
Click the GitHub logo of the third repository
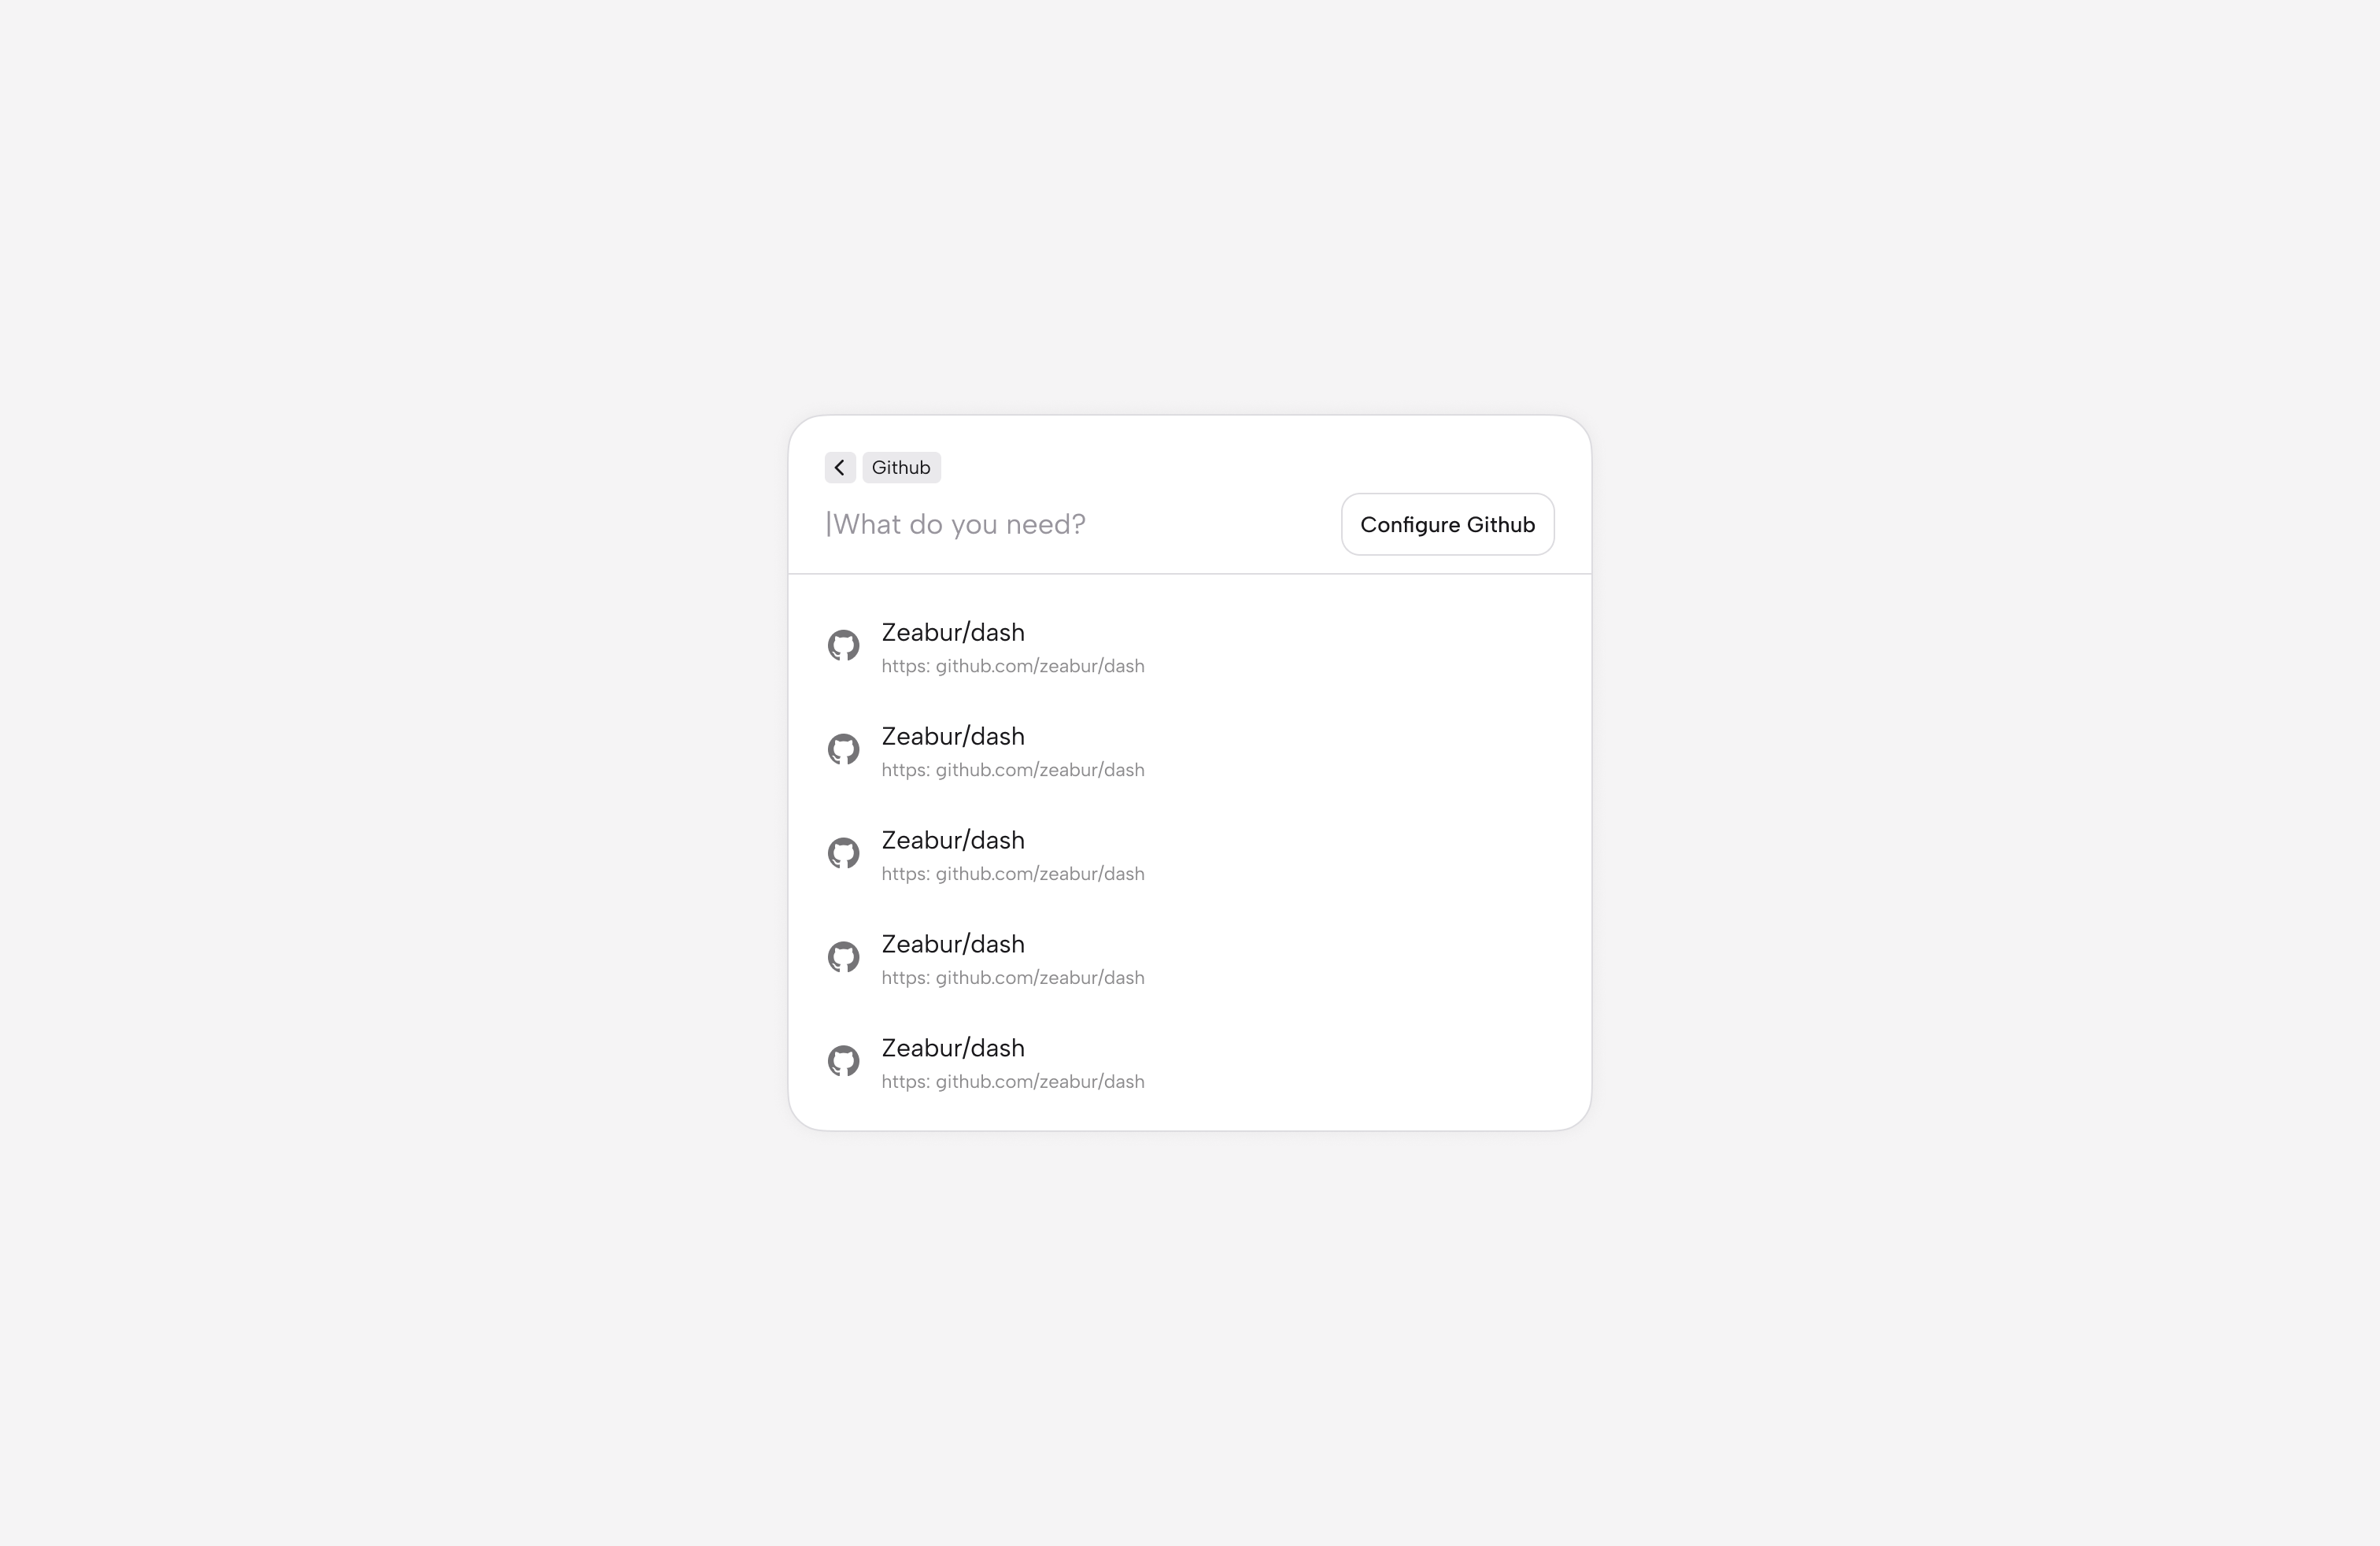(x=843, y=854)
